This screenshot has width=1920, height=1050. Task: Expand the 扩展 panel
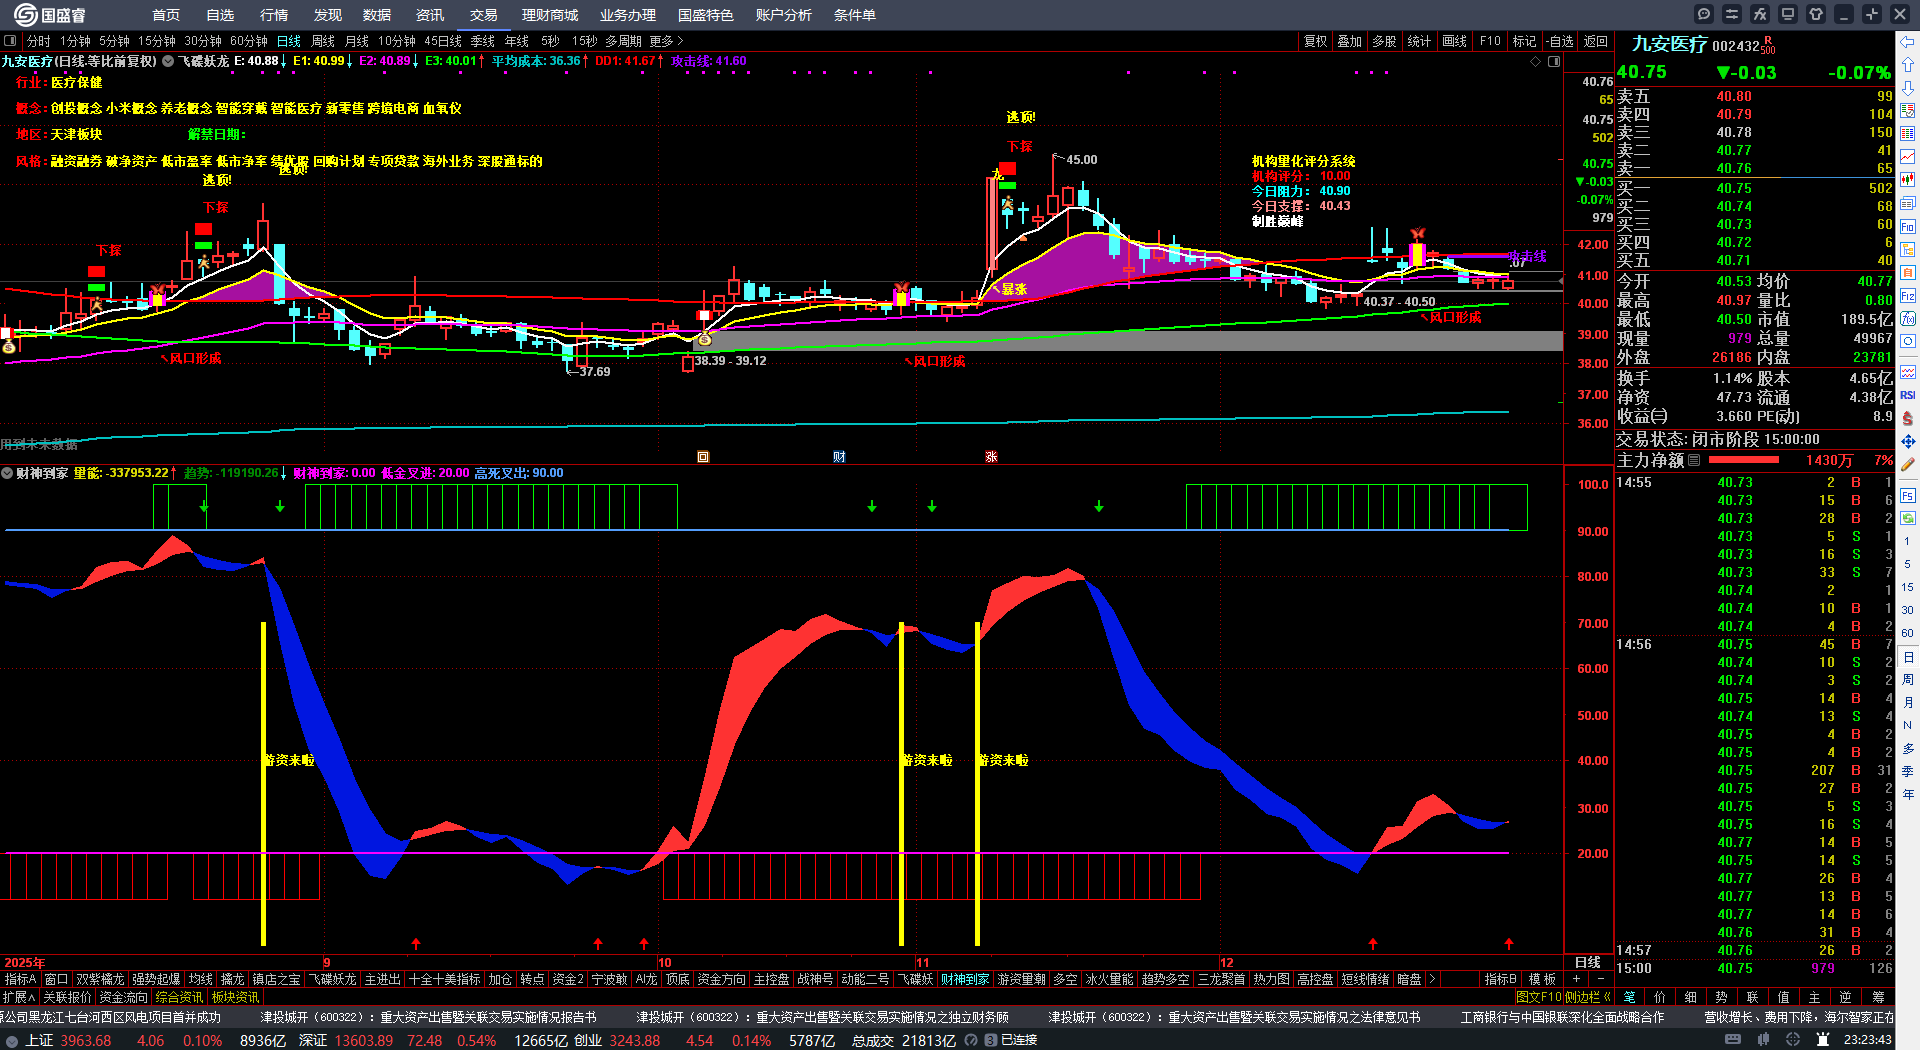coord(19,997)
